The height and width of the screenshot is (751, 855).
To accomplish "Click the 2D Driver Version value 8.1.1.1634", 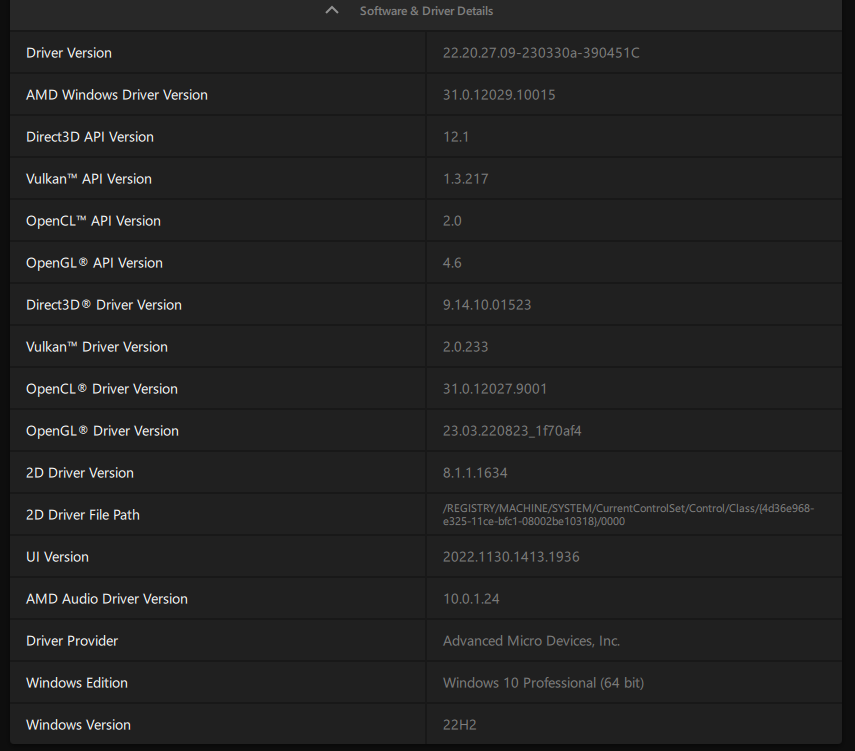I will [x=475, y=473].
